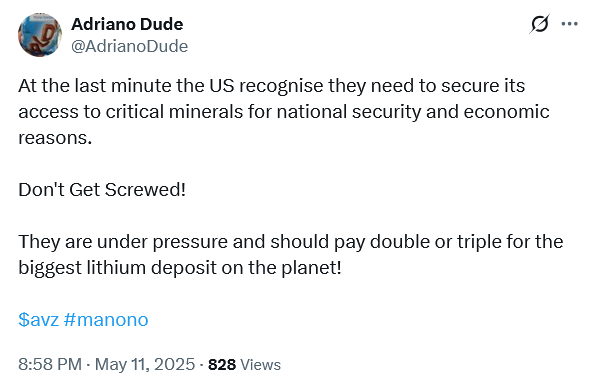
Task: Click the 'Don't Get Screwed!' line
Action: tap(102, 189)
